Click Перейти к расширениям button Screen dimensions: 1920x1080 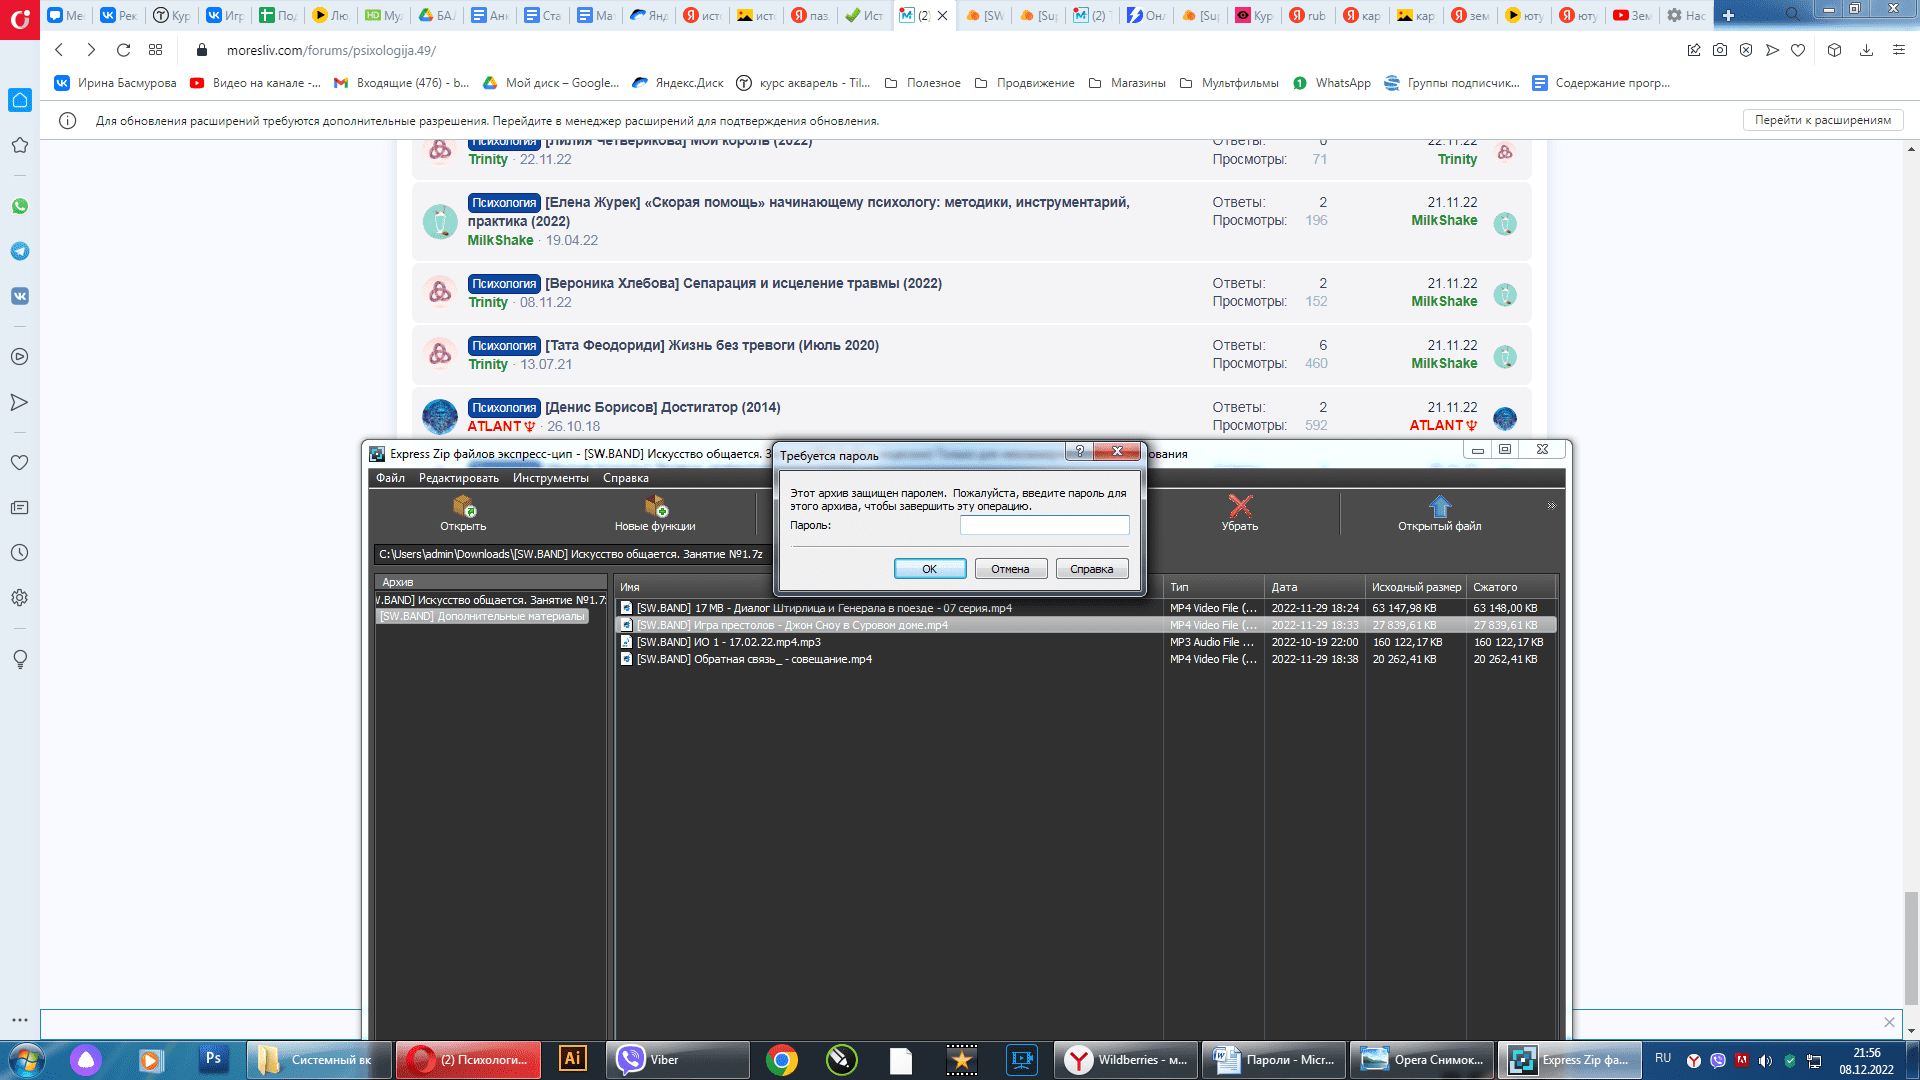[1822, 120]
